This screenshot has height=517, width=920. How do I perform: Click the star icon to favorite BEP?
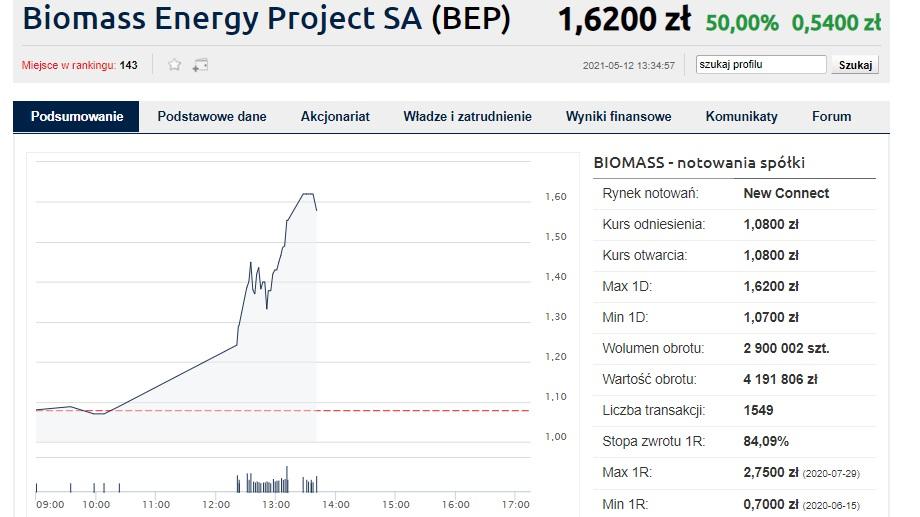click(174, 65)
